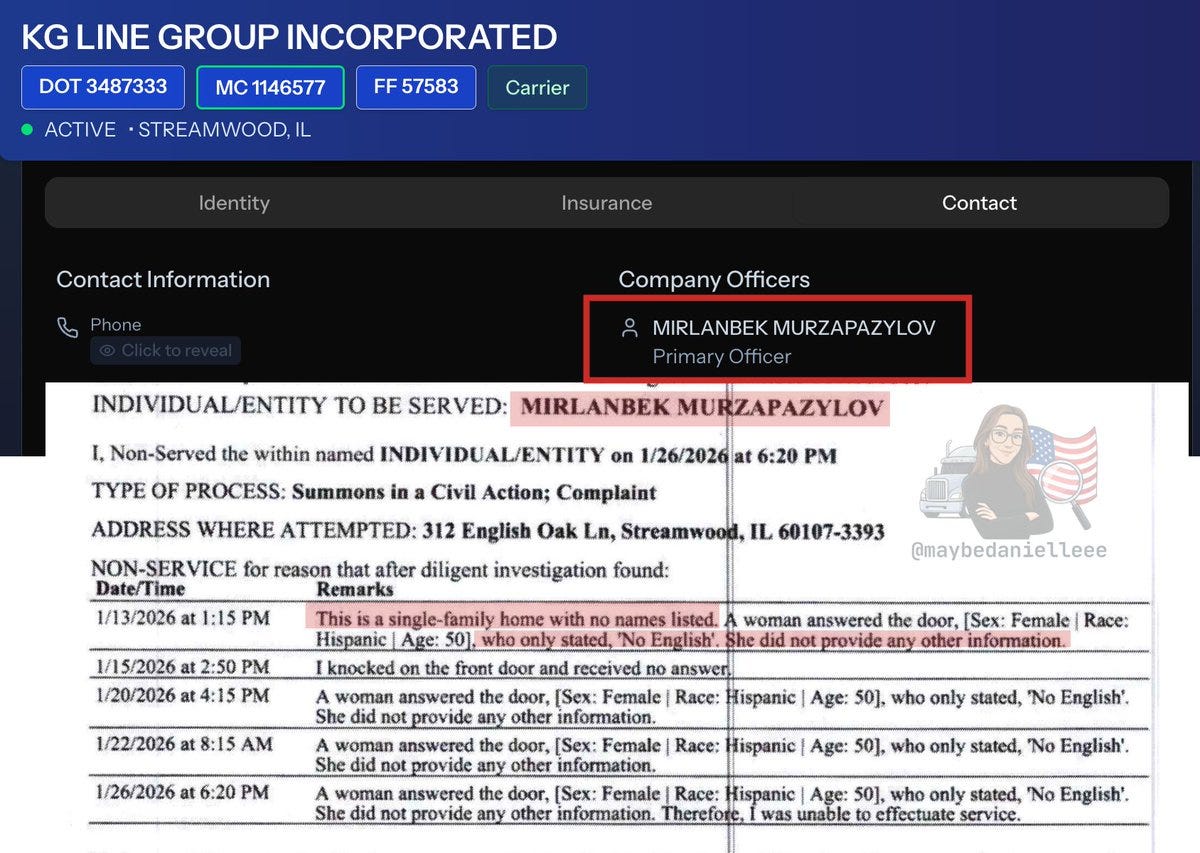1200x853 pixels.
Task: Click the STREAMWOOD, IL location text
Action: tap(224, 130)
